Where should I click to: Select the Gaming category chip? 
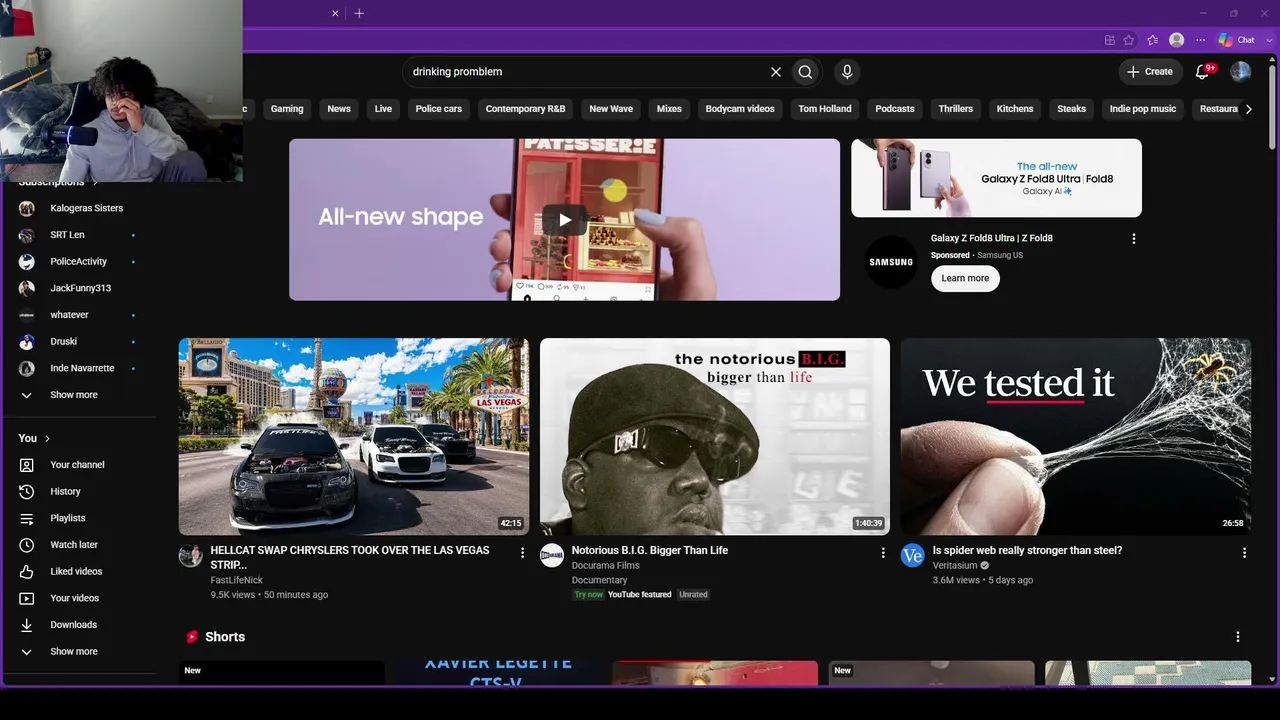tap(287, 109)
